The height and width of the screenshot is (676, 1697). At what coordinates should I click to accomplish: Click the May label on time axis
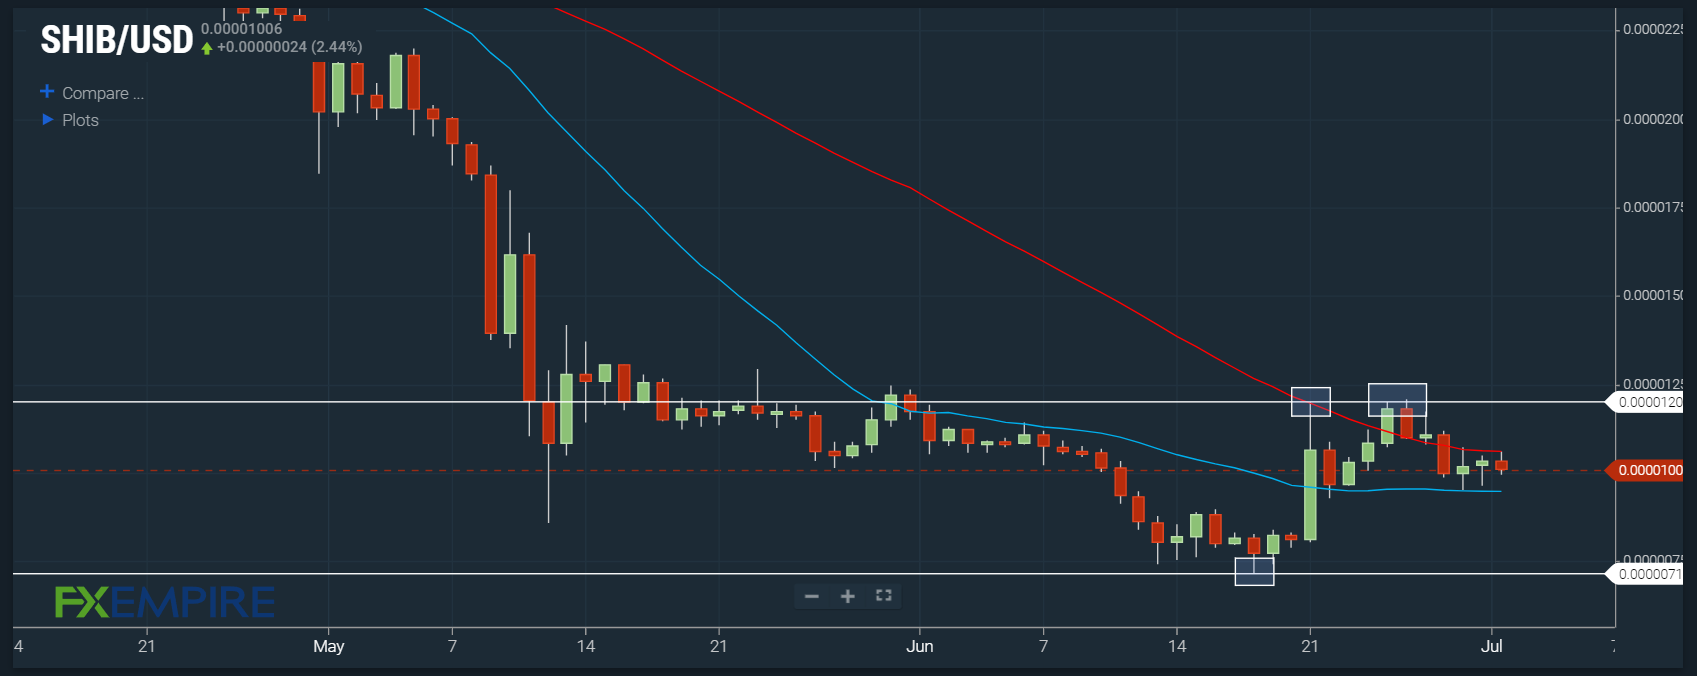click(x=329, y=646)
